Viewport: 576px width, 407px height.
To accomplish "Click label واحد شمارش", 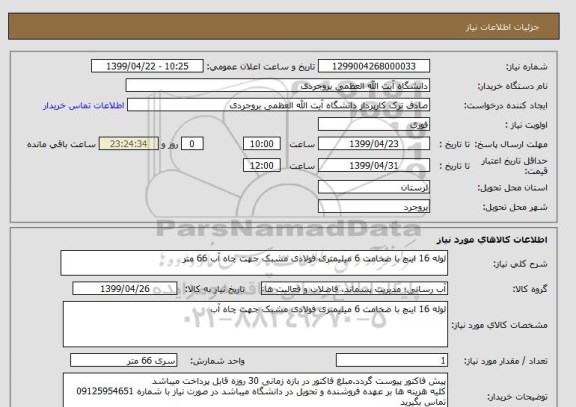I will [217, 361].
